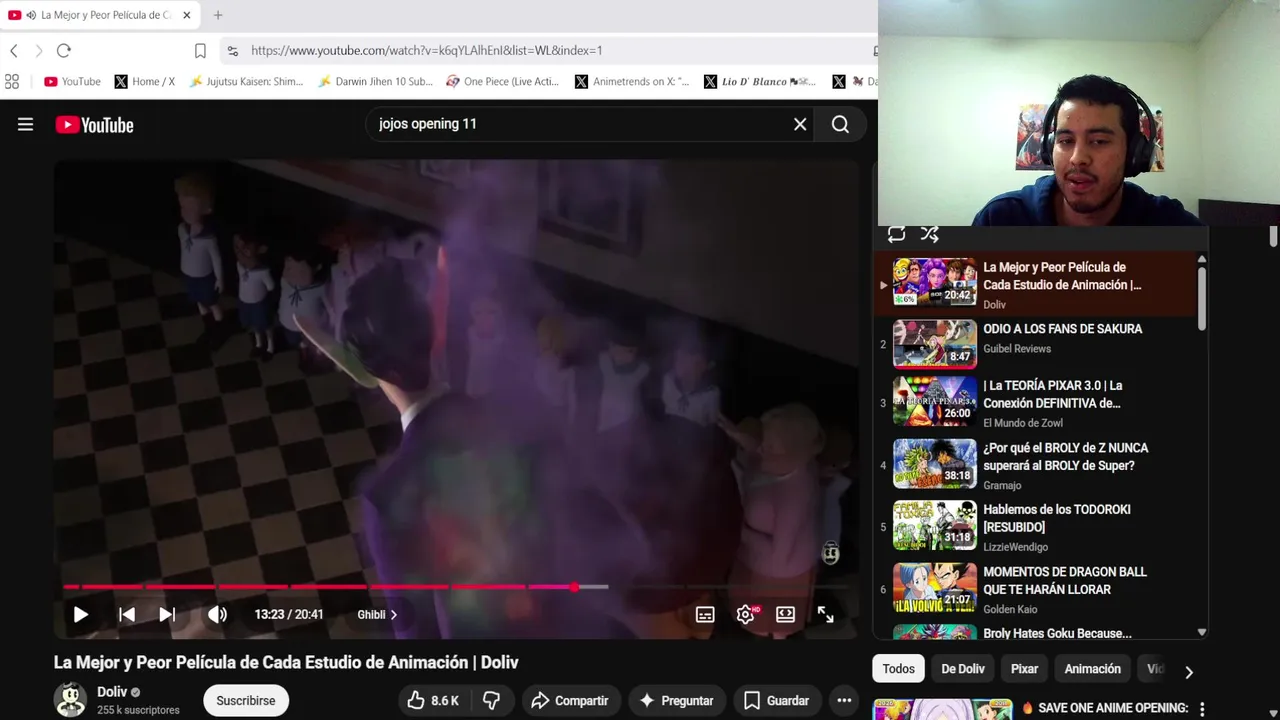Skip to the next playlist video

pyautogui.click(x=167, y=615)
